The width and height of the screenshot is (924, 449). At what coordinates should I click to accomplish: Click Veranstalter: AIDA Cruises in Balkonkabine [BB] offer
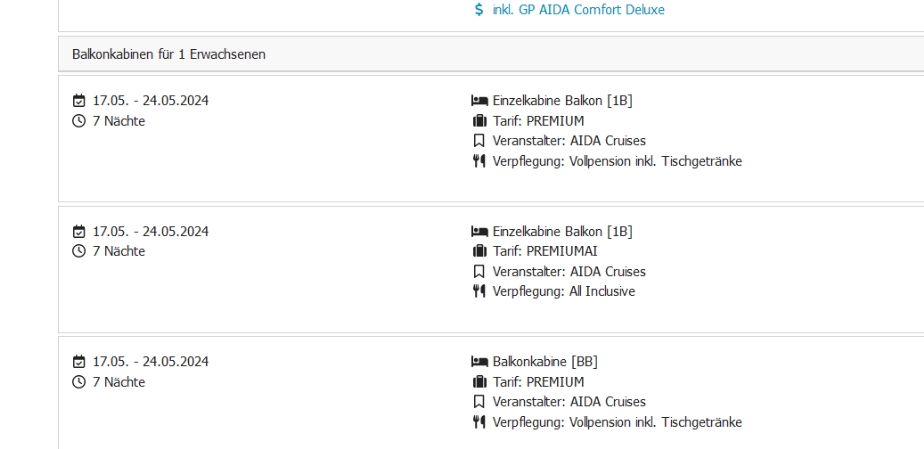569,402
